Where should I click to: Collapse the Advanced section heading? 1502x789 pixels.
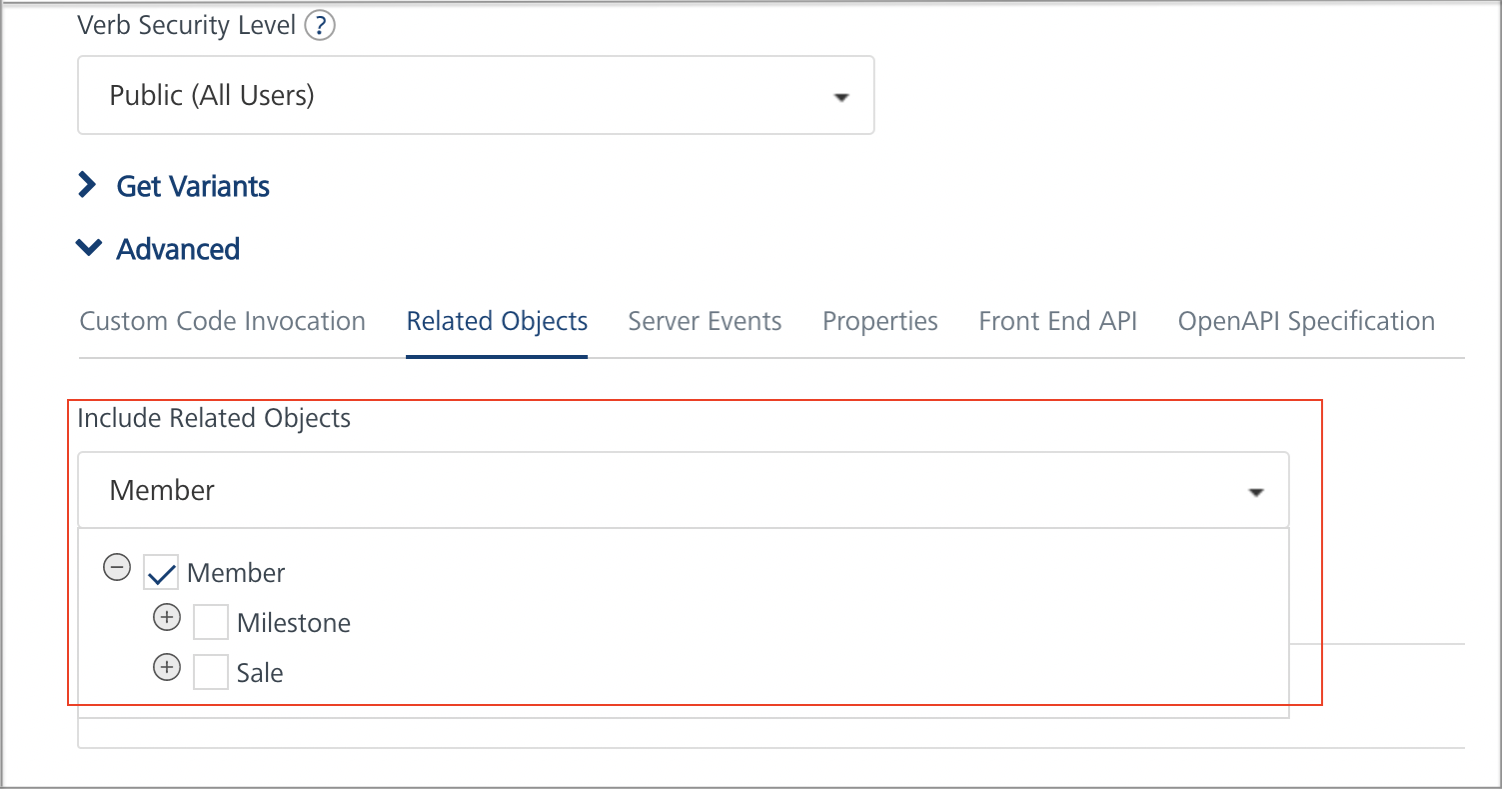pos(178,249)
